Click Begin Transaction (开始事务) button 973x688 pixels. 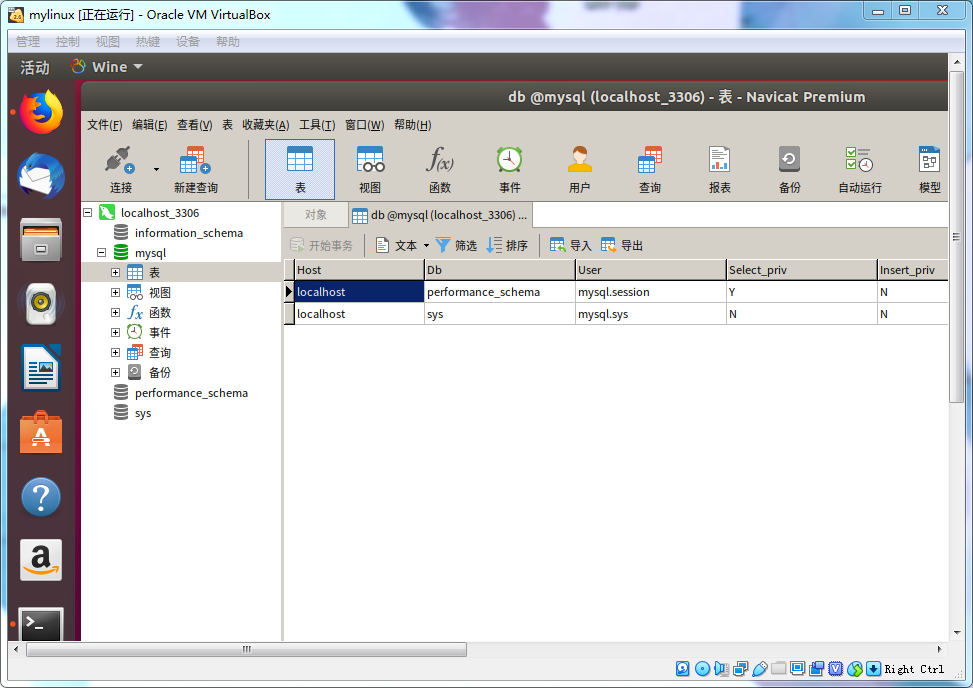[x=321, y=246]
